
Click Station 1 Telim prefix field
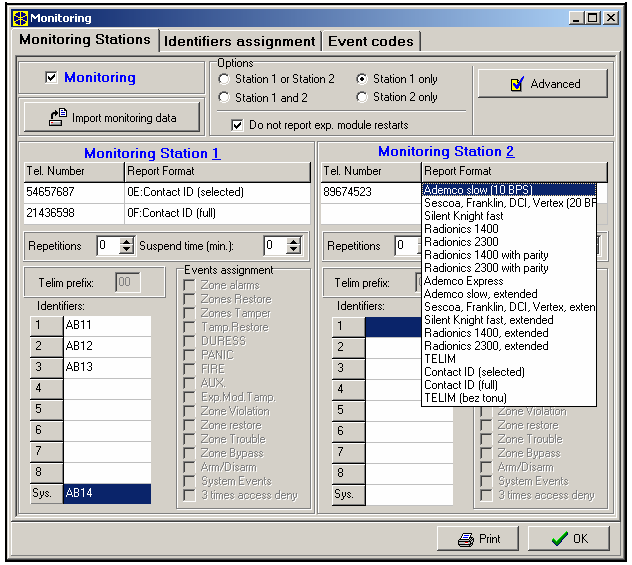(128, 282)
